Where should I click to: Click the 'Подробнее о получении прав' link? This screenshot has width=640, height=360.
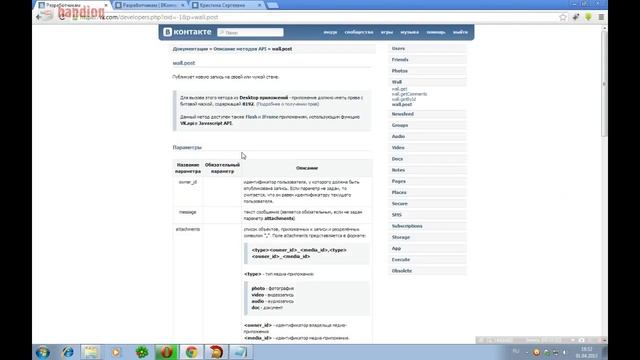(x=288, y=104)
